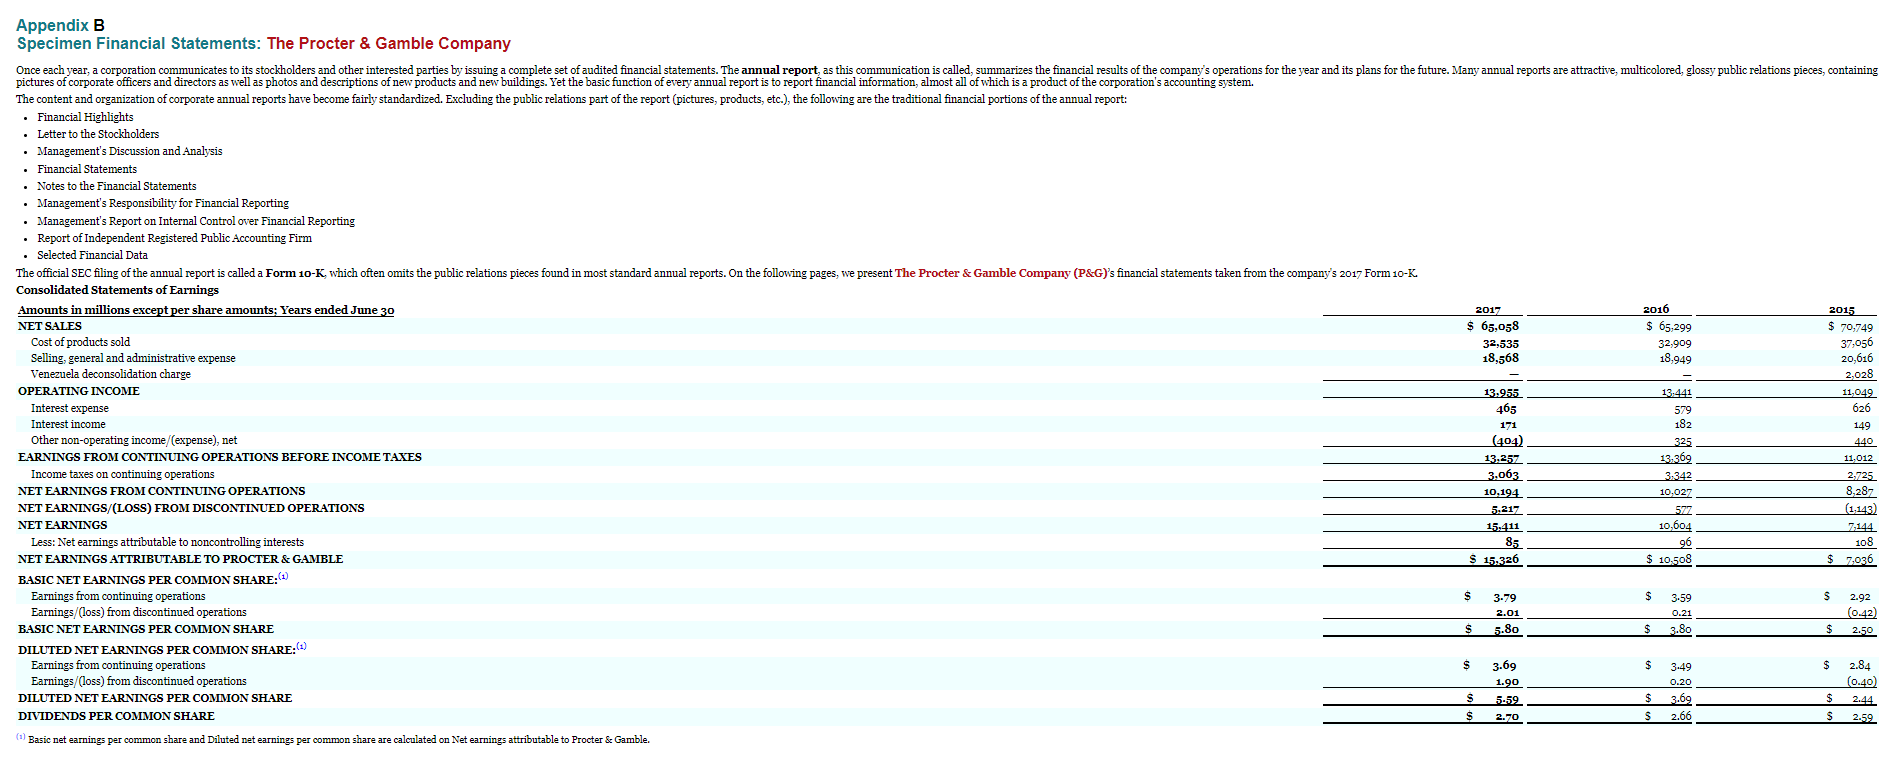Select "Management's Responsibility for Financial Reporting" bullet
Image resolution: width=1898 pixels, height=764 pixels.
(163, 203)
